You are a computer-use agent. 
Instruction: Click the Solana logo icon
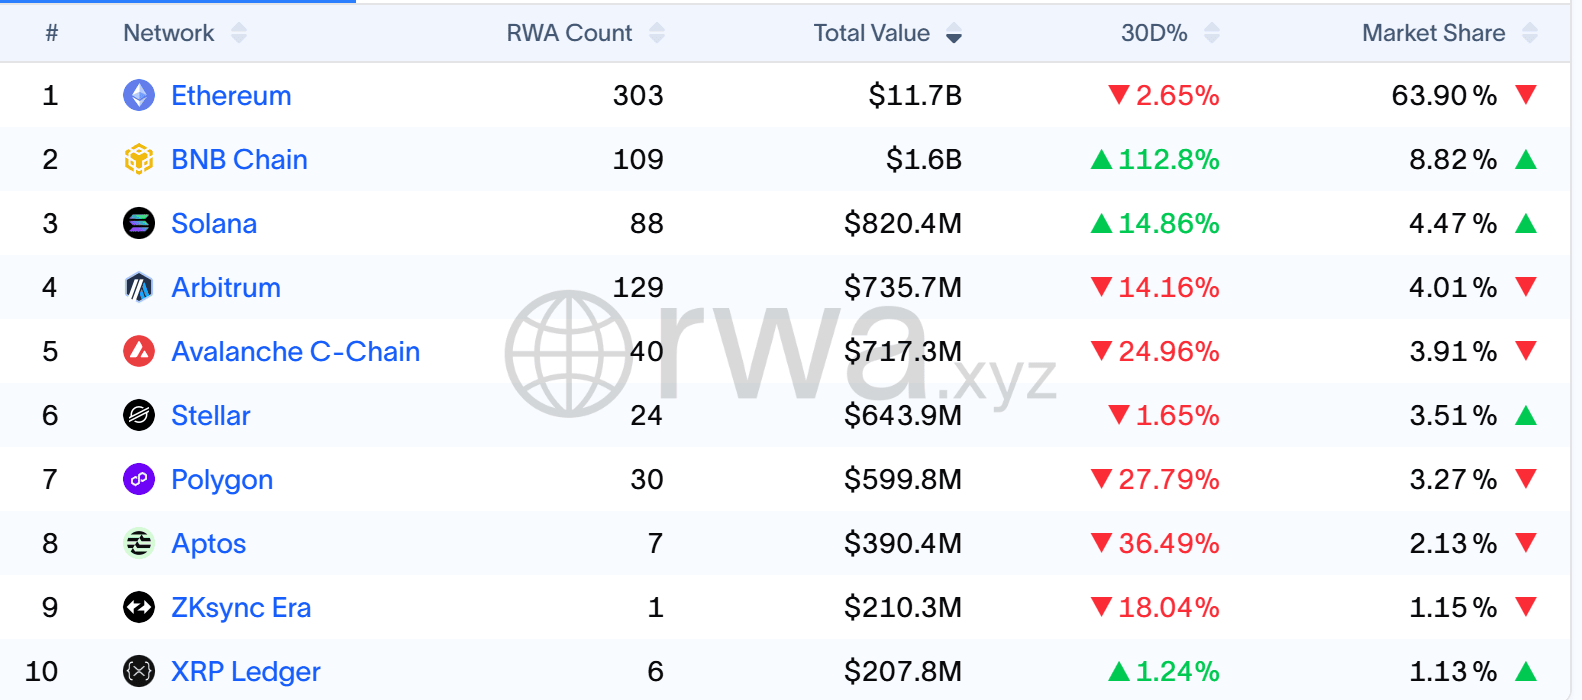(139, 223)
